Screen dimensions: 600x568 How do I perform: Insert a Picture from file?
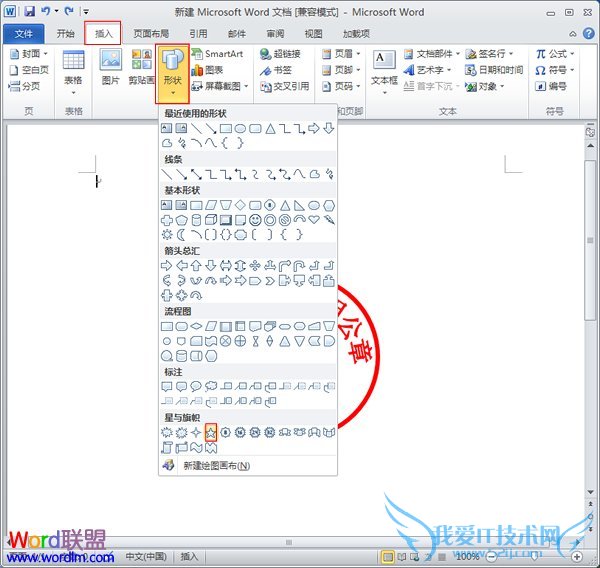(x=111, y=66)
